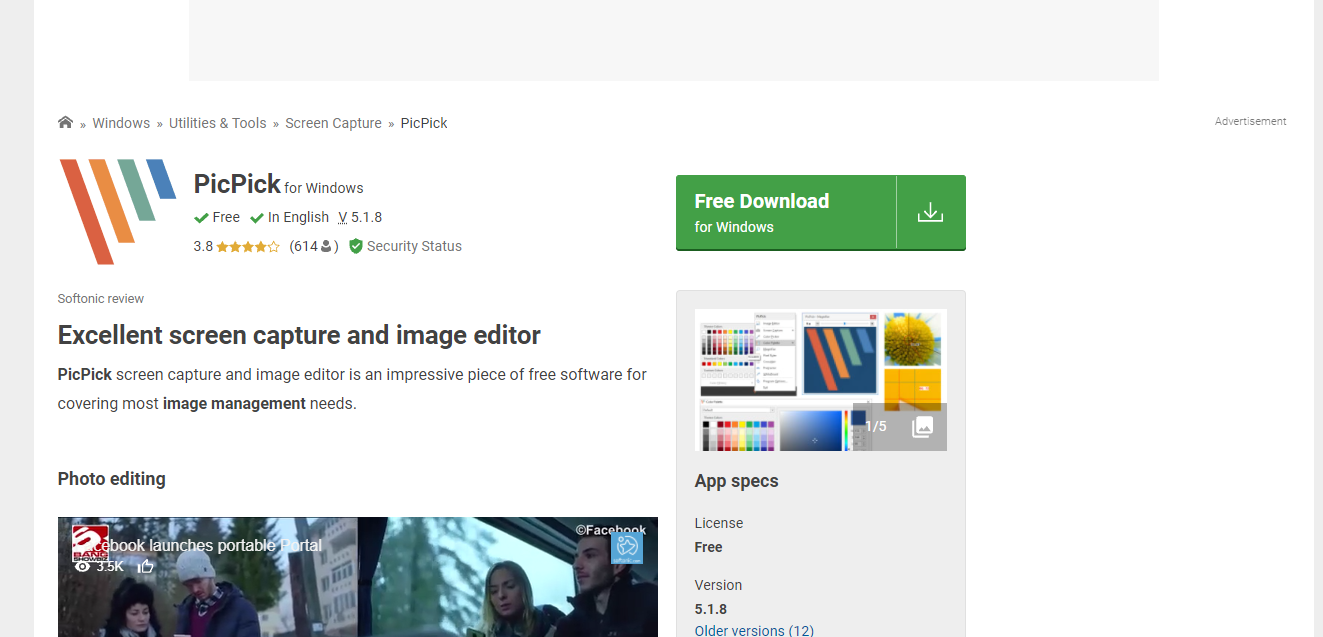Click the 614 user reviews count
The image size is (1323, 637).
[314, 246]
